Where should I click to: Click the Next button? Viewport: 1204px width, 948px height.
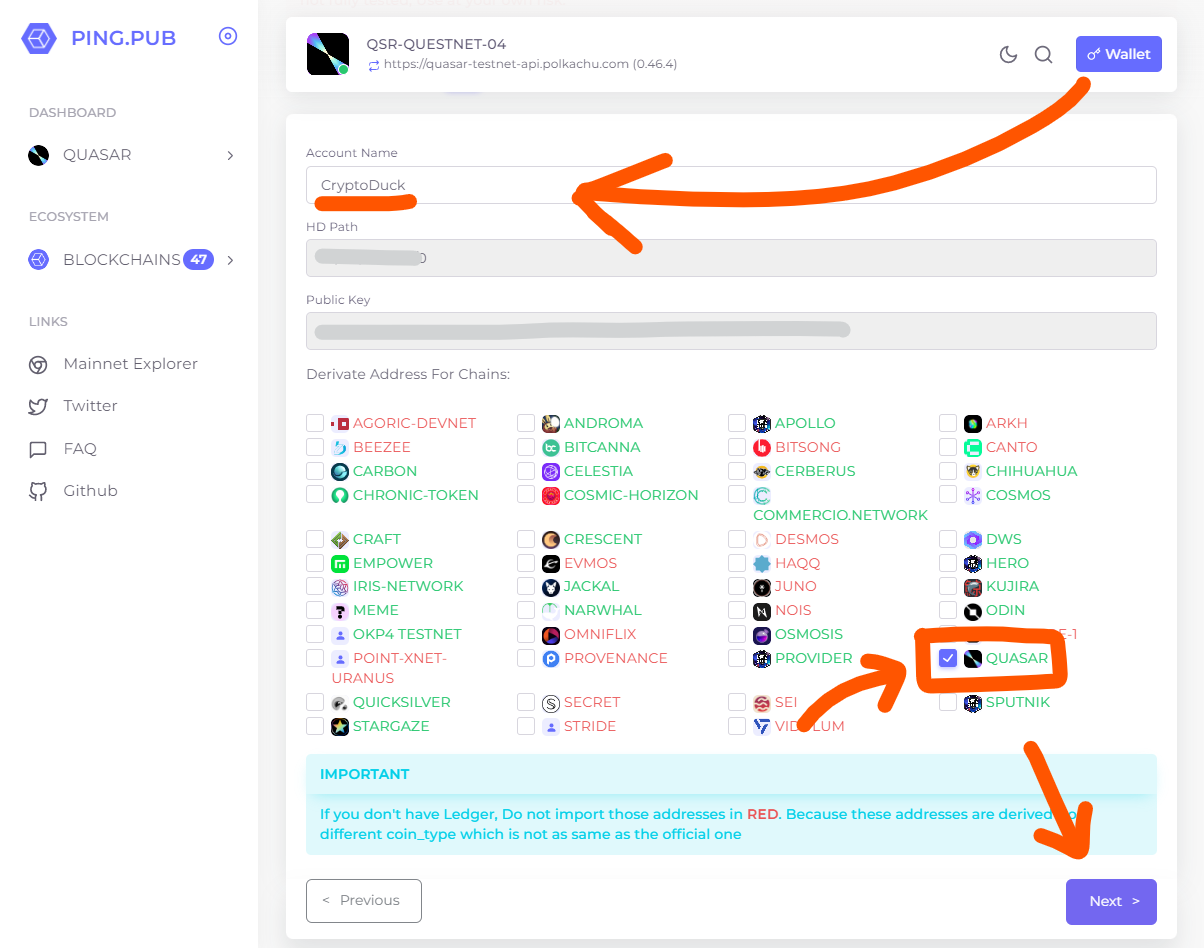coord(1111,901)
